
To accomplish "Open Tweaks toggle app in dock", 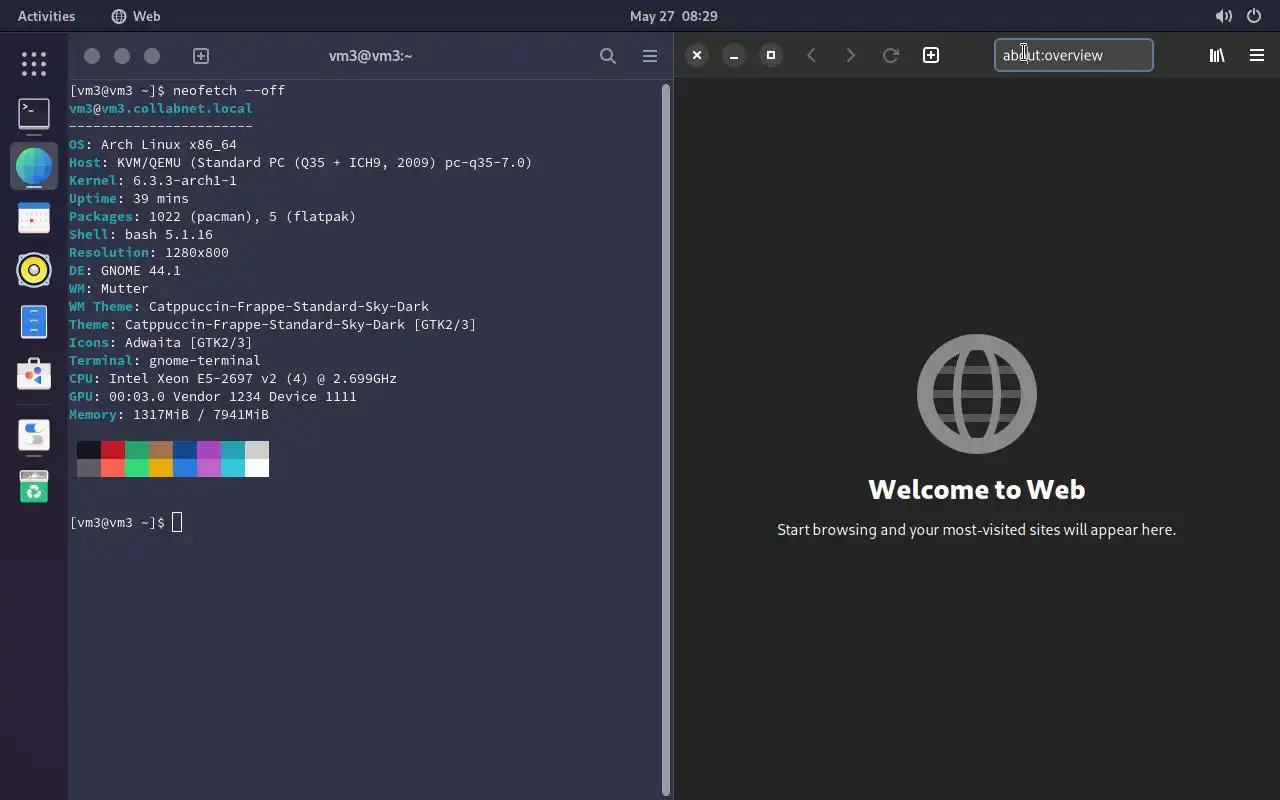I will pyautogui.click(x=34, y=435).
